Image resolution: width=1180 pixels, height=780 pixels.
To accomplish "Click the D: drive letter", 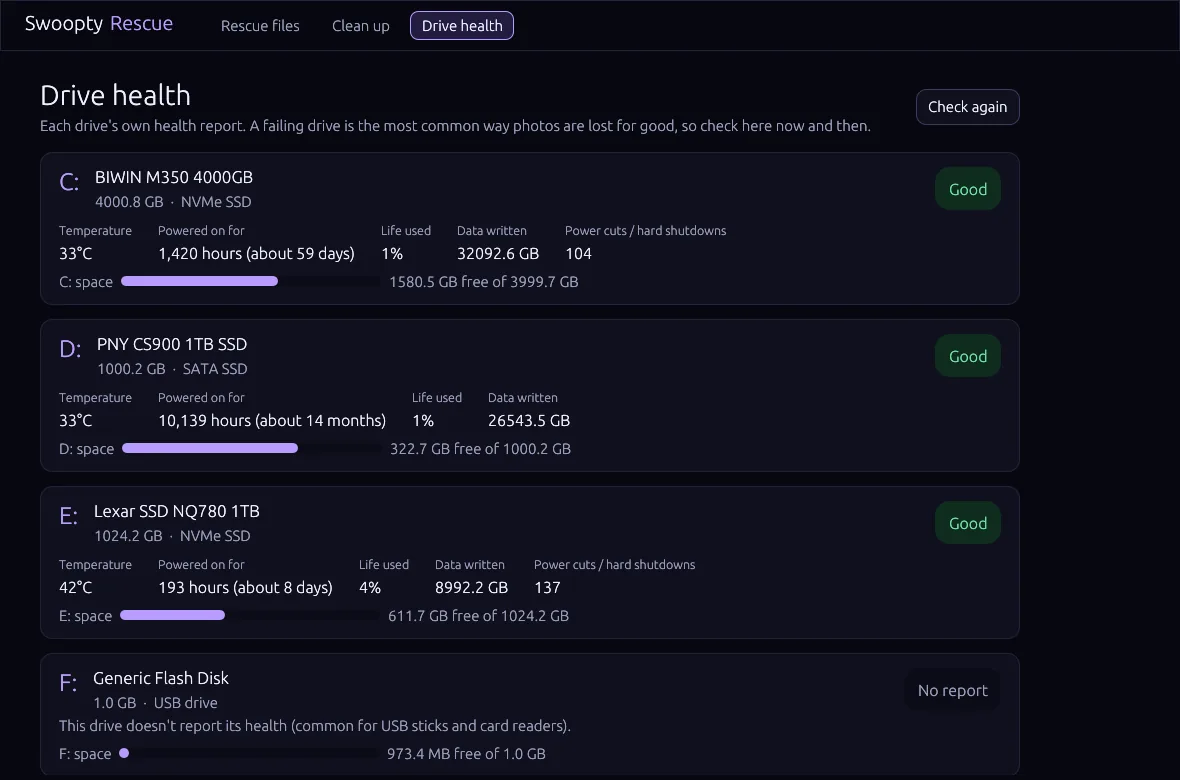I will point(70,349).
